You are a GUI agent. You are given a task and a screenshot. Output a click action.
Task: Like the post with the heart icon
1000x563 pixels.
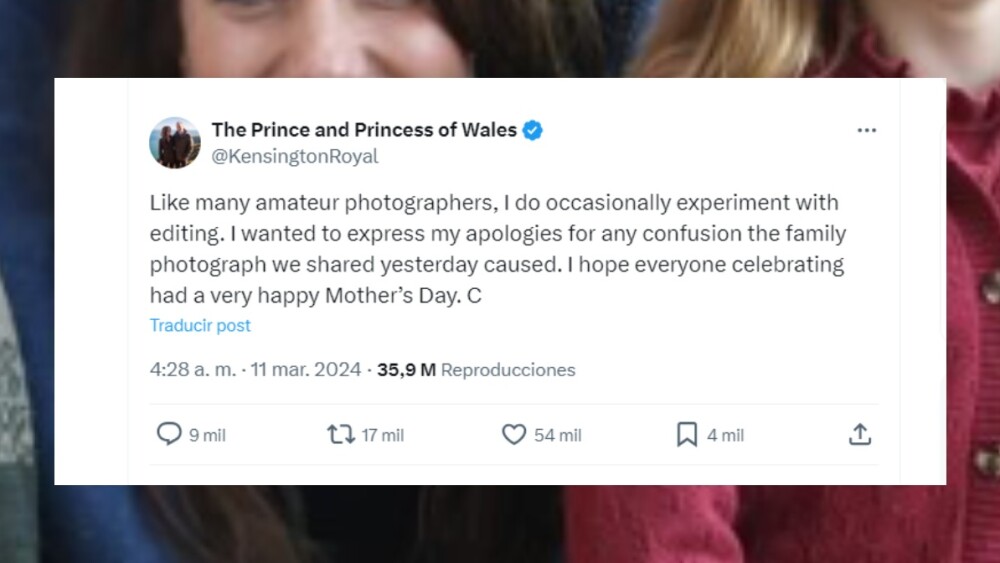(514, 434)
